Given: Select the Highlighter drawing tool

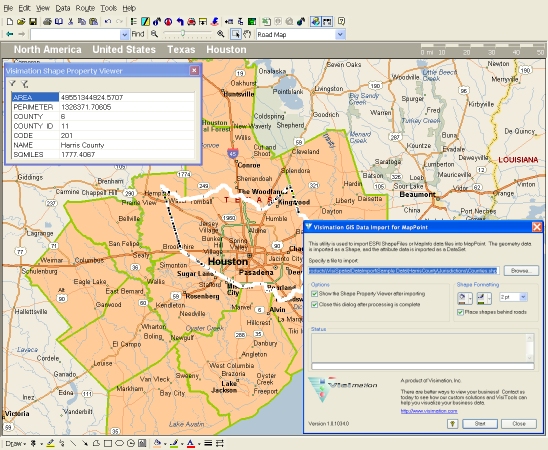Looking at the screenshot, I should click(50, 443).
